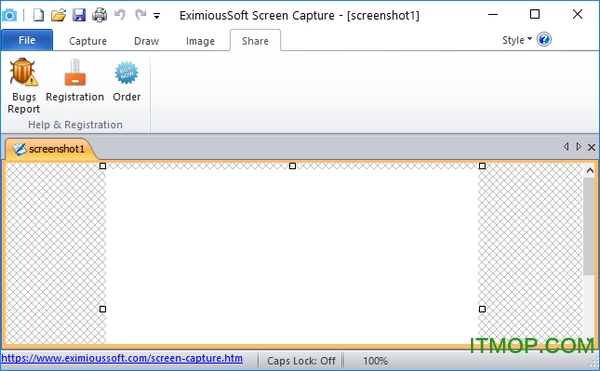Image resolution: width=600 pixels, height=371 pixels.
Task: Minimize the EximiousSoft window
Action: [493, 15]
